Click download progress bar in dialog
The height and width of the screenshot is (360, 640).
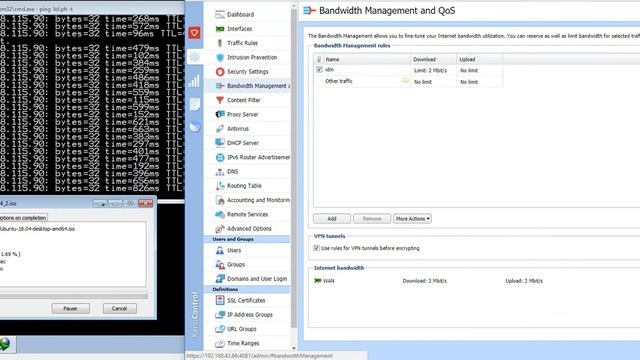(73, 295)
